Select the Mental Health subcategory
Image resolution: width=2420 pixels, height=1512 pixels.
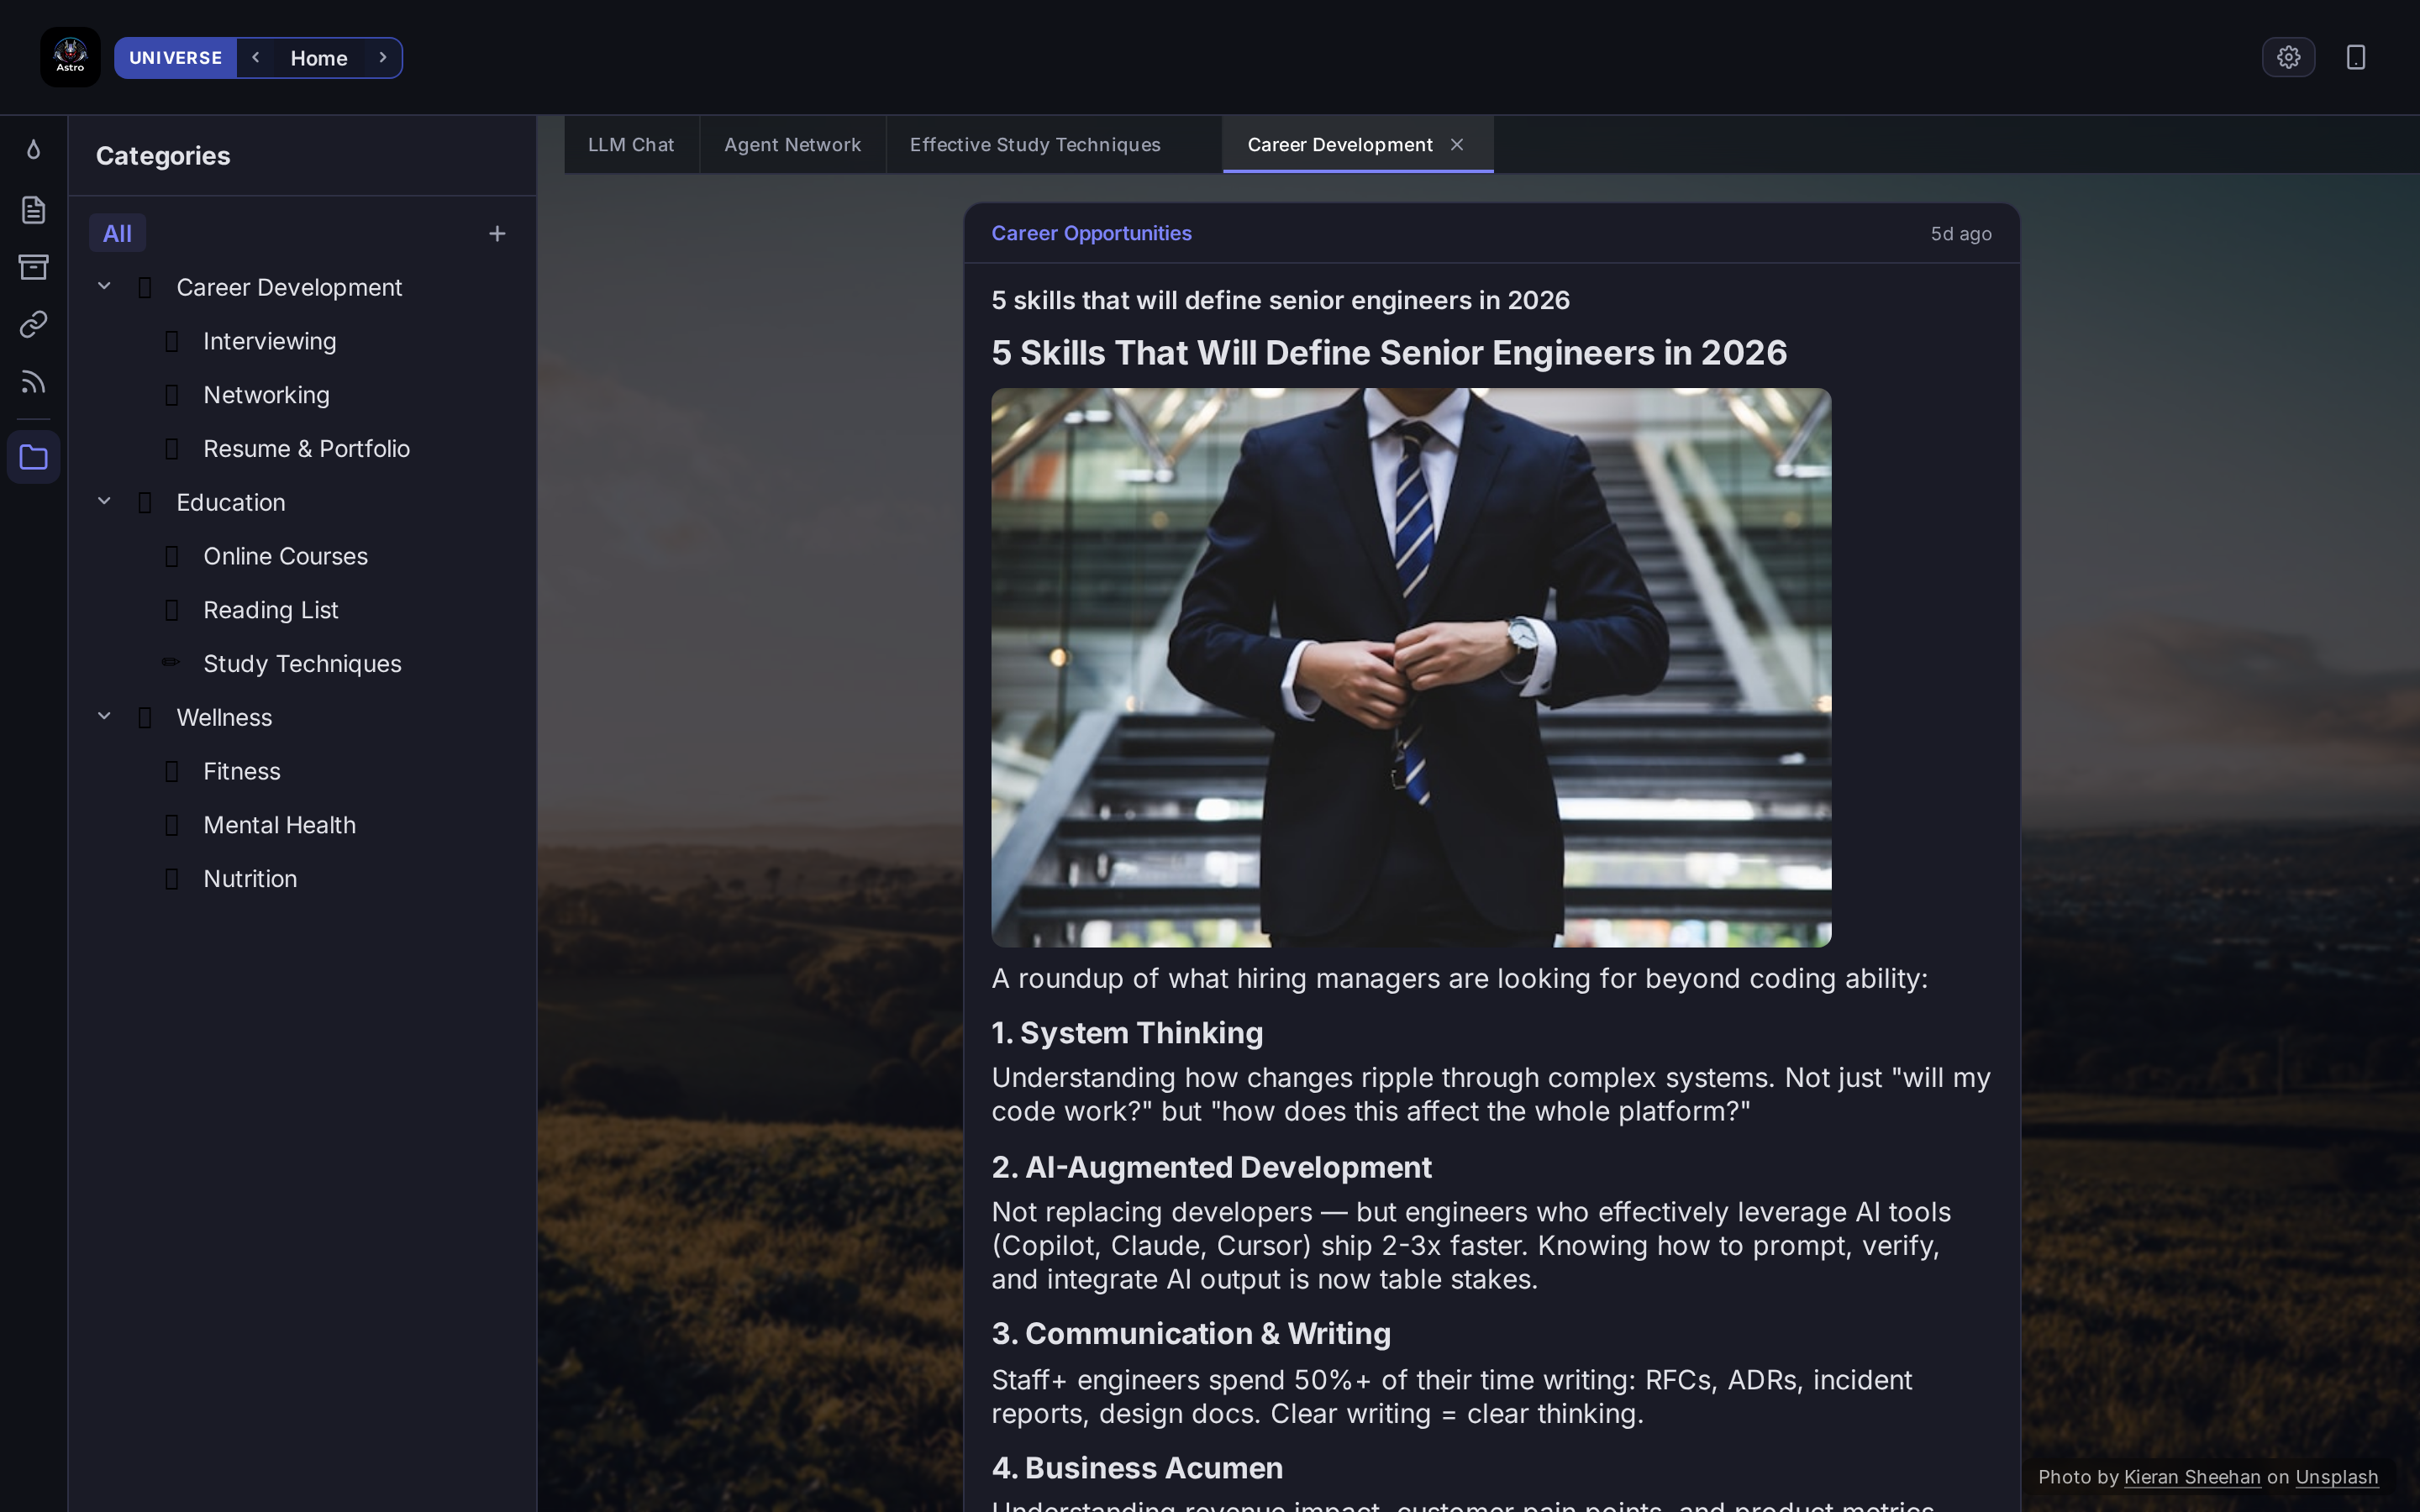(x=279, y=825)
